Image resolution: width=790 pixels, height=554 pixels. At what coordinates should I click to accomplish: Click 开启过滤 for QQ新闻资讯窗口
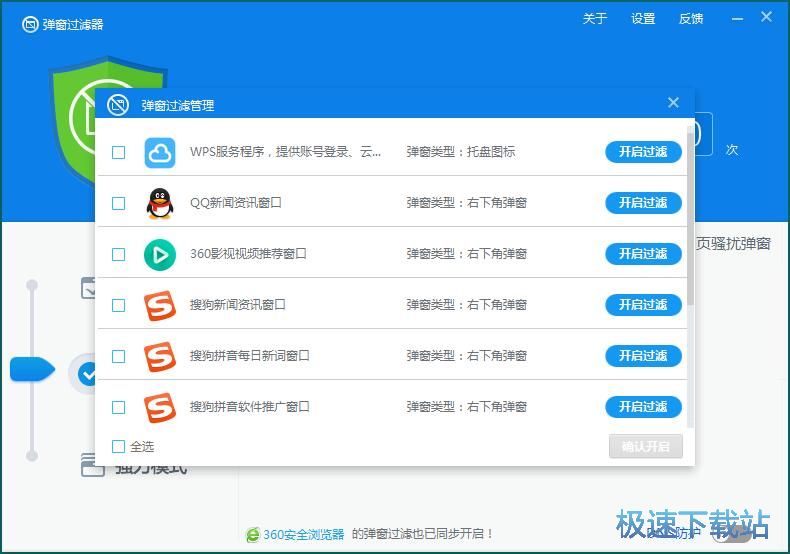[643, 203]
